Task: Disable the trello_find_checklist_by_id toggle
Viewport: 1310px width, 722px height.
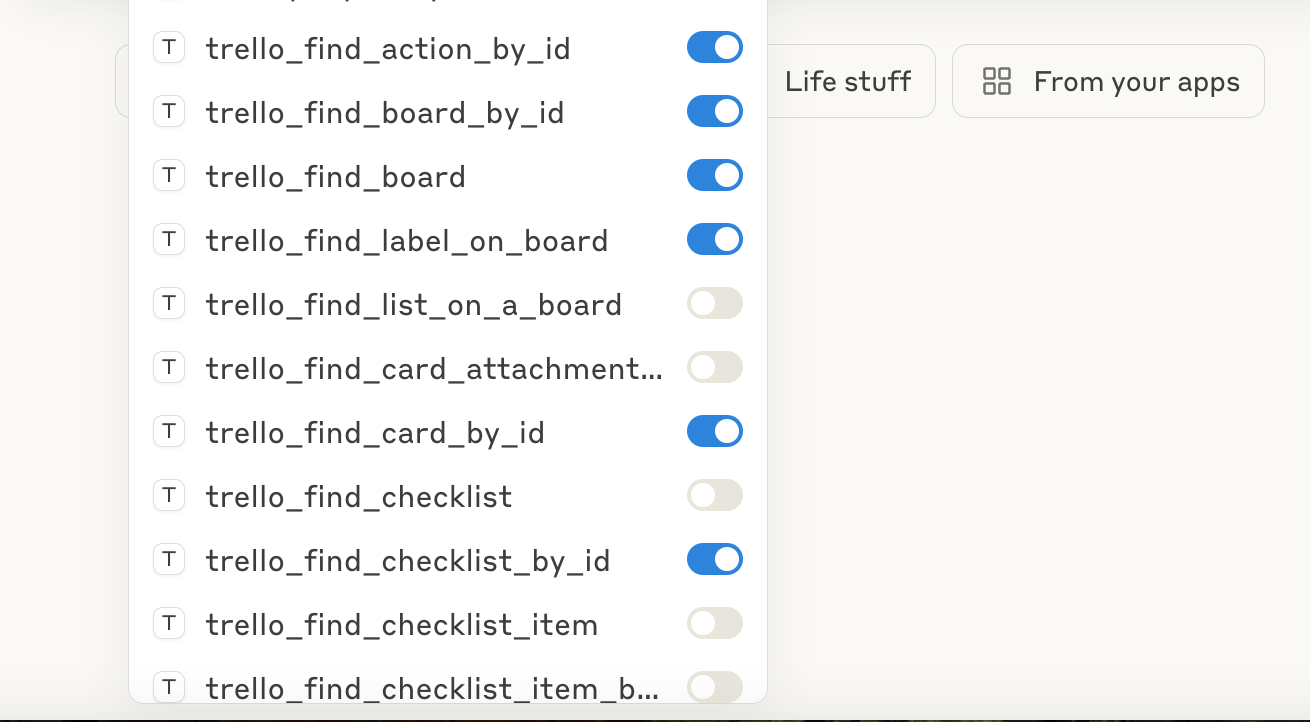Action: pyautogui.click(x=715, y=559)
